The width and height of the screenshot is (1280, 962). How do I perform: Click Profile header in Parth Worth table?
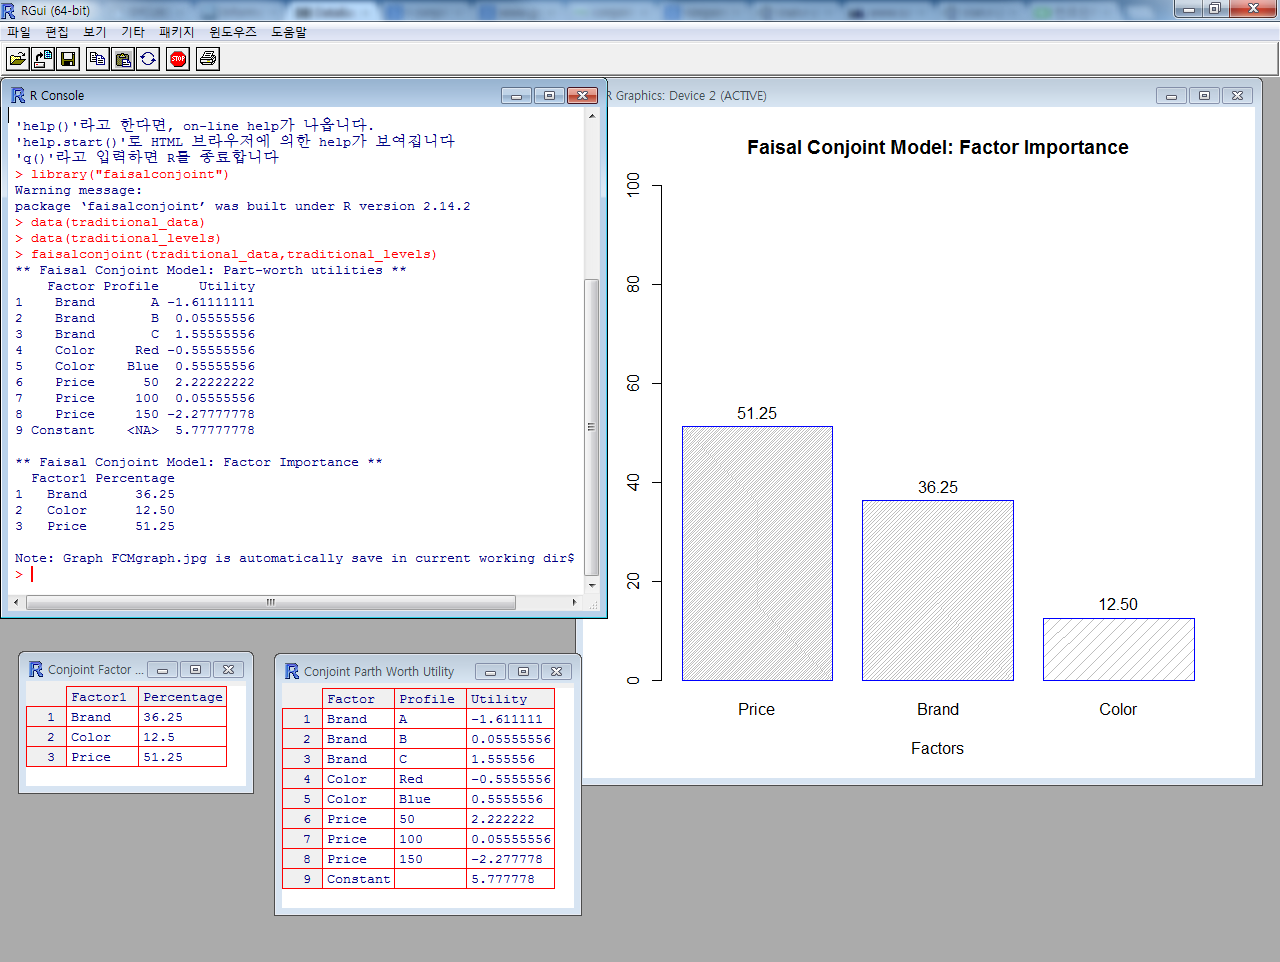pos(430,699)
